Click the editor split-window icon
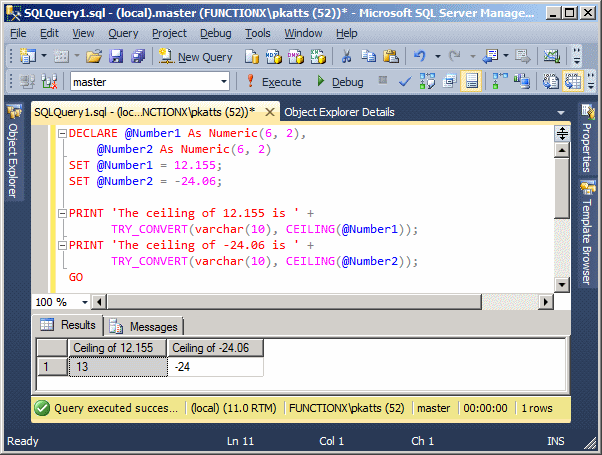The image size is (602, 455). (562, 134)
